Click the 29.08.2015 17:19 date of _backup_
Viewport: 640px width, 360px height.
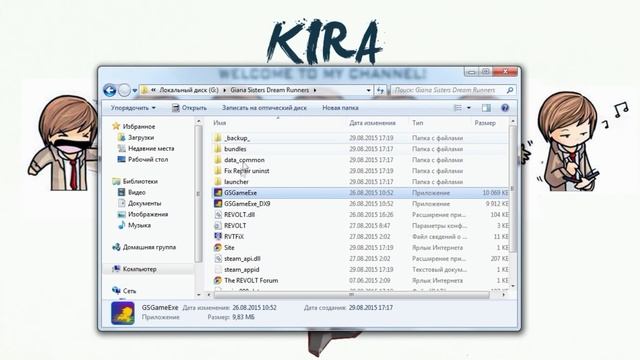pyautogui.click(x=371, y=138)
